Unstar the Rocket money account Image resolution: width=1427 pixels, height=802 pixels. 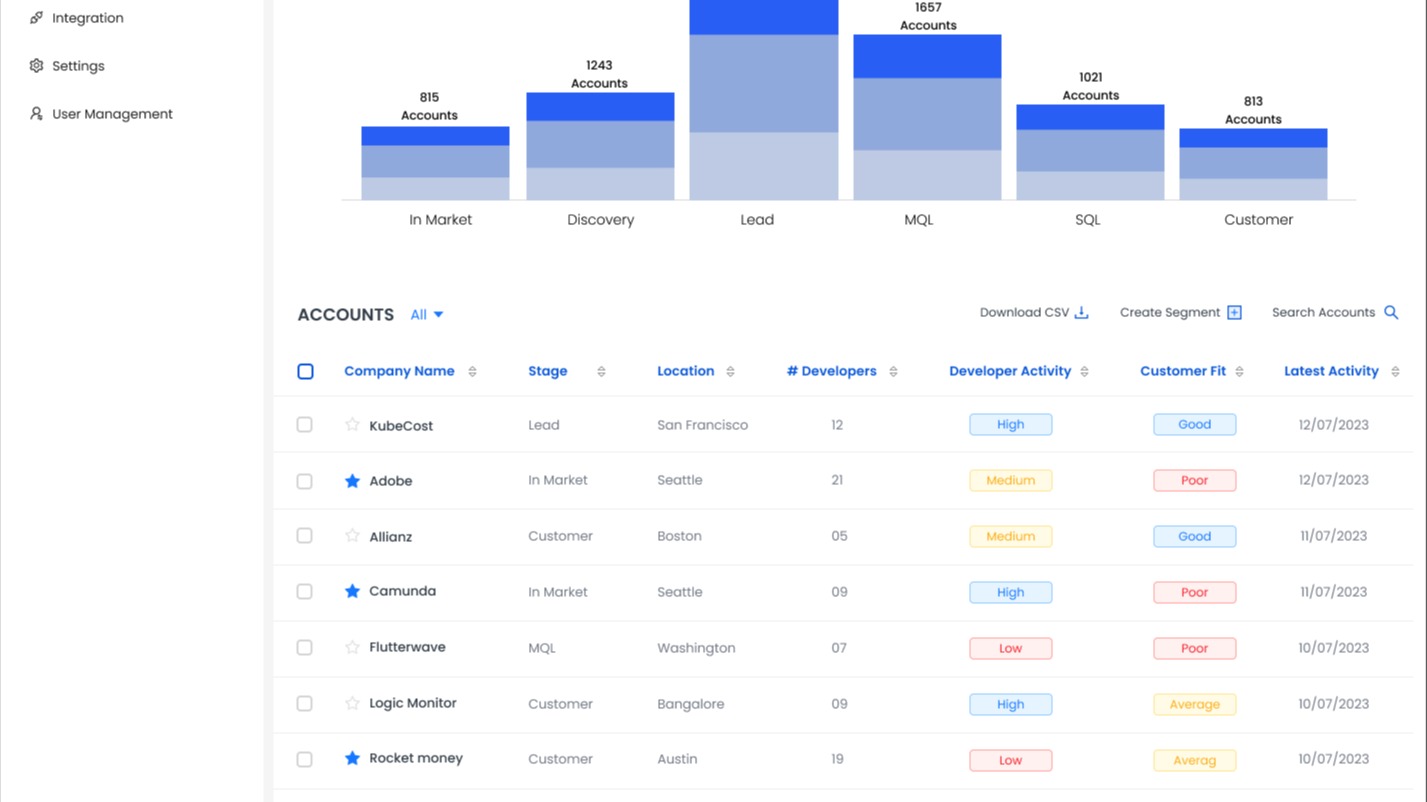352,759
